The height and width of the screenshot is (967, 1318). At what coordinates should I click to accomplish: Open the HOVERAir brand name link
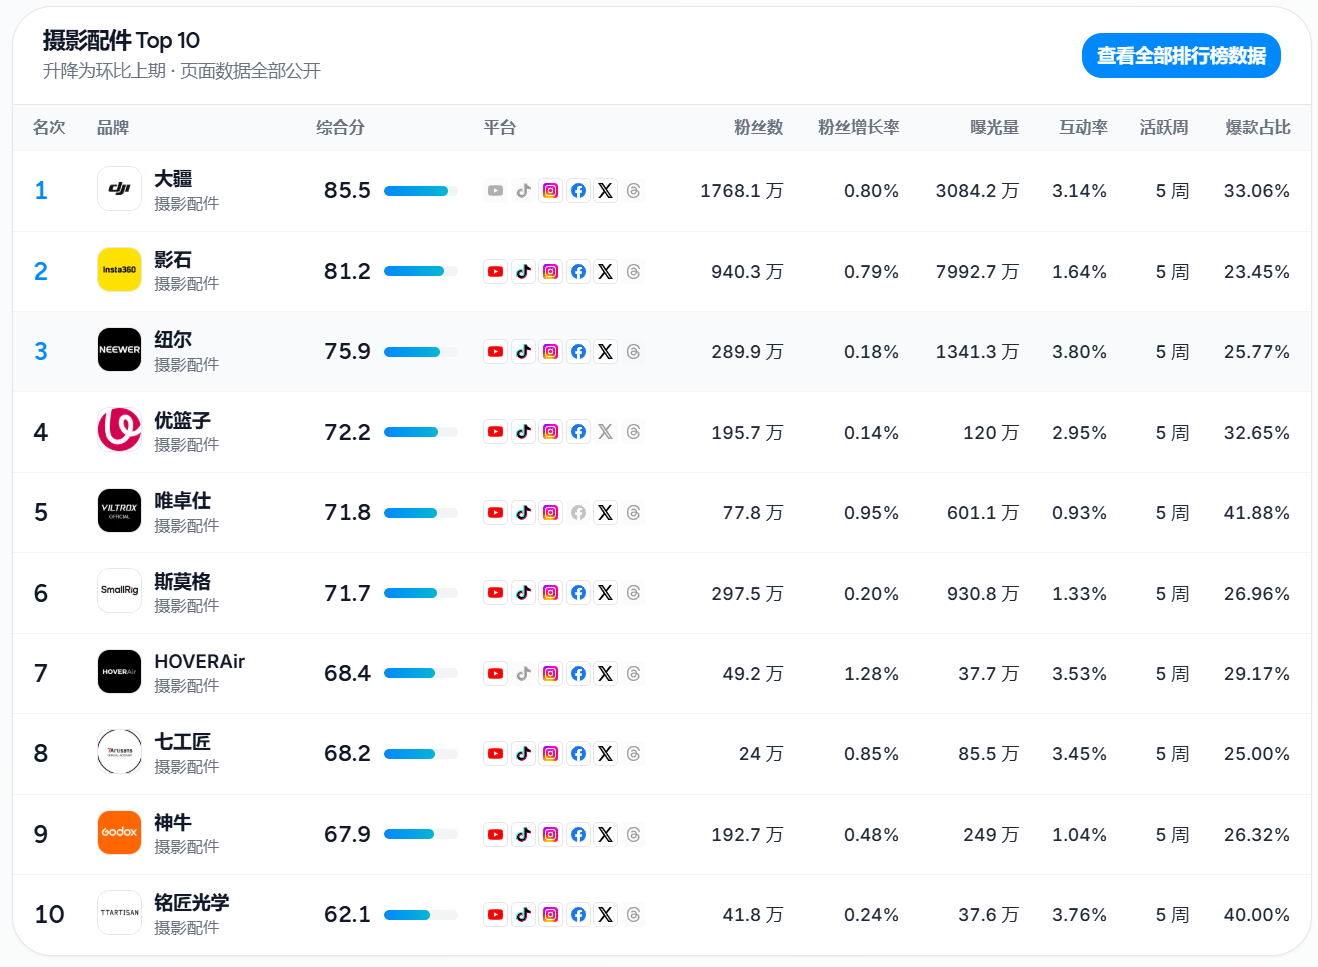(x=200, y=662)
